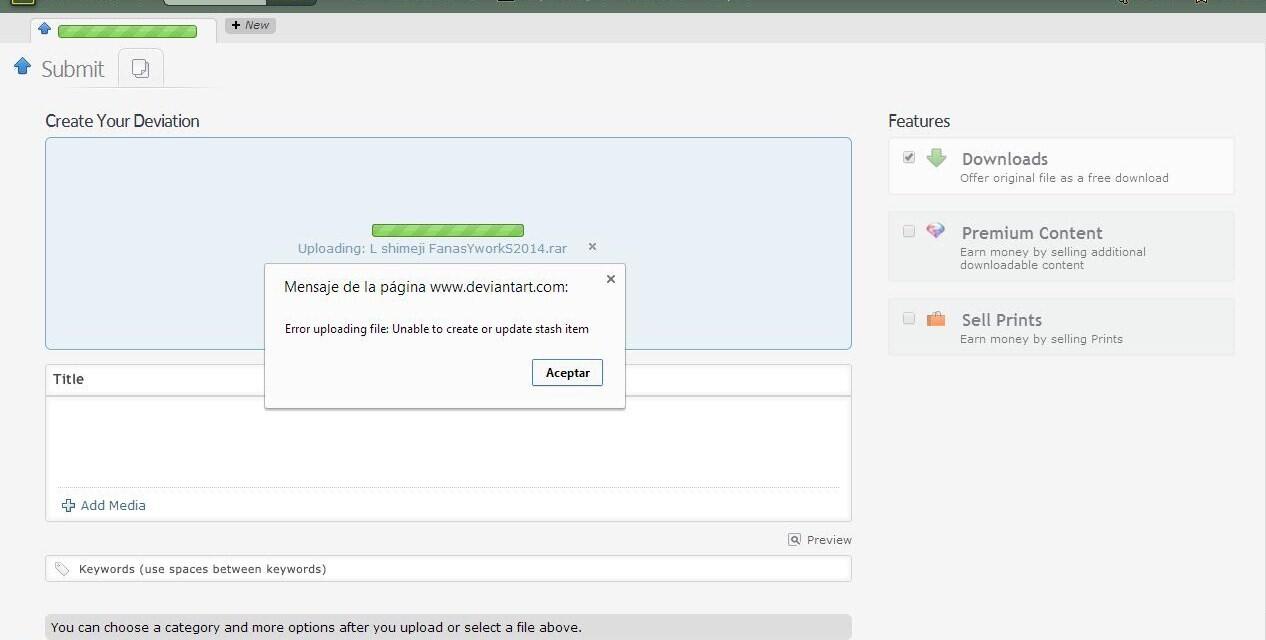
Task: Click the error uploading file message text
Action: 437,329
